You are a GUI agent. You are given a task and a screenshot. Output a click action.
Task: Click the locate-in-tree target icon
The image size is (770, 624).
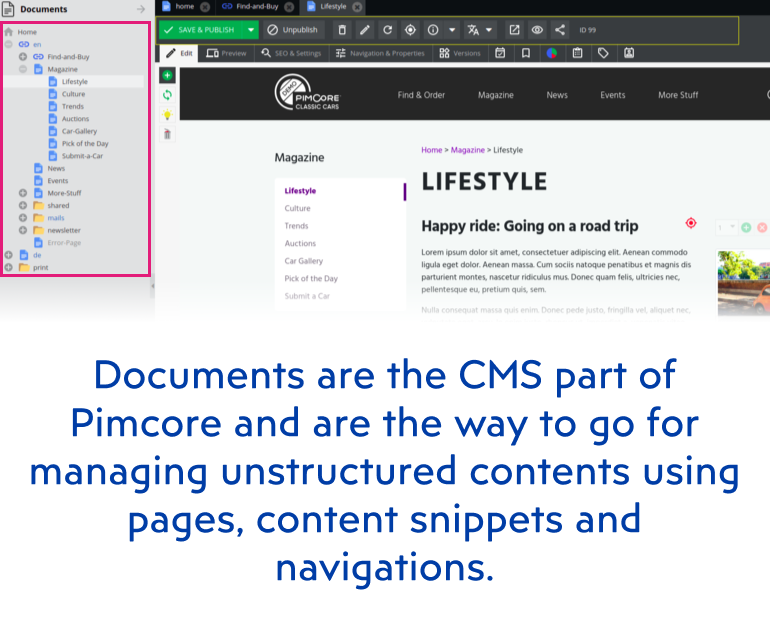click(410, 30)
